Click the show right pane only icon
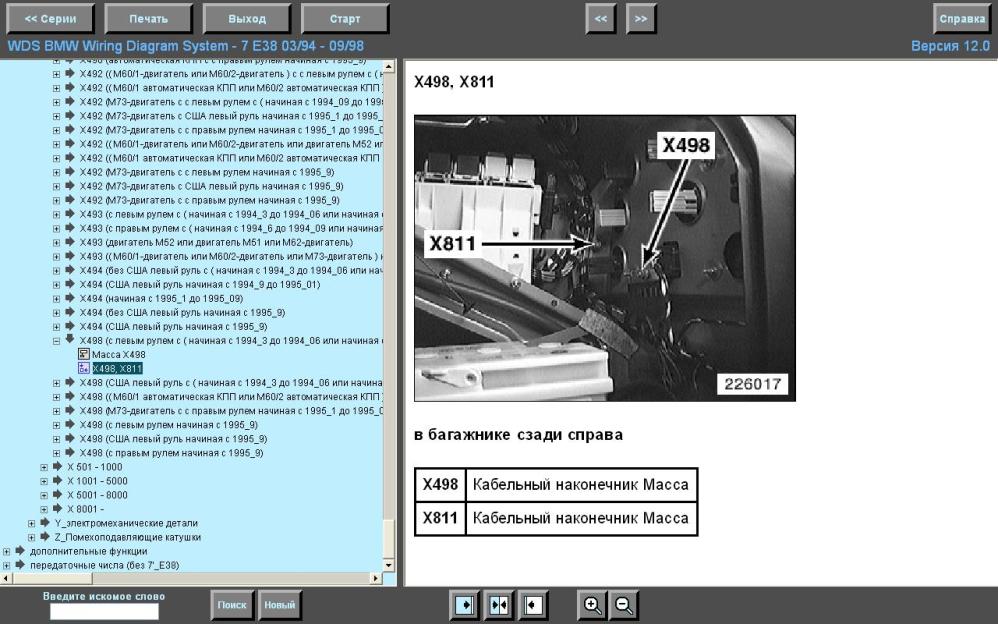 [465, 605]
